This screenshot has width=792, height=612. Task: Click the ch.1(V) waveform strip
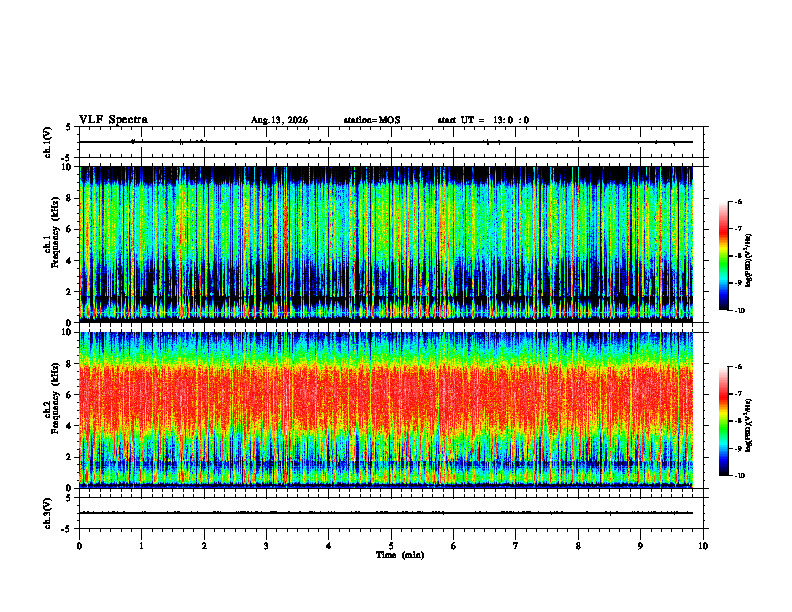pyautogui.click(x=391, y=142)
